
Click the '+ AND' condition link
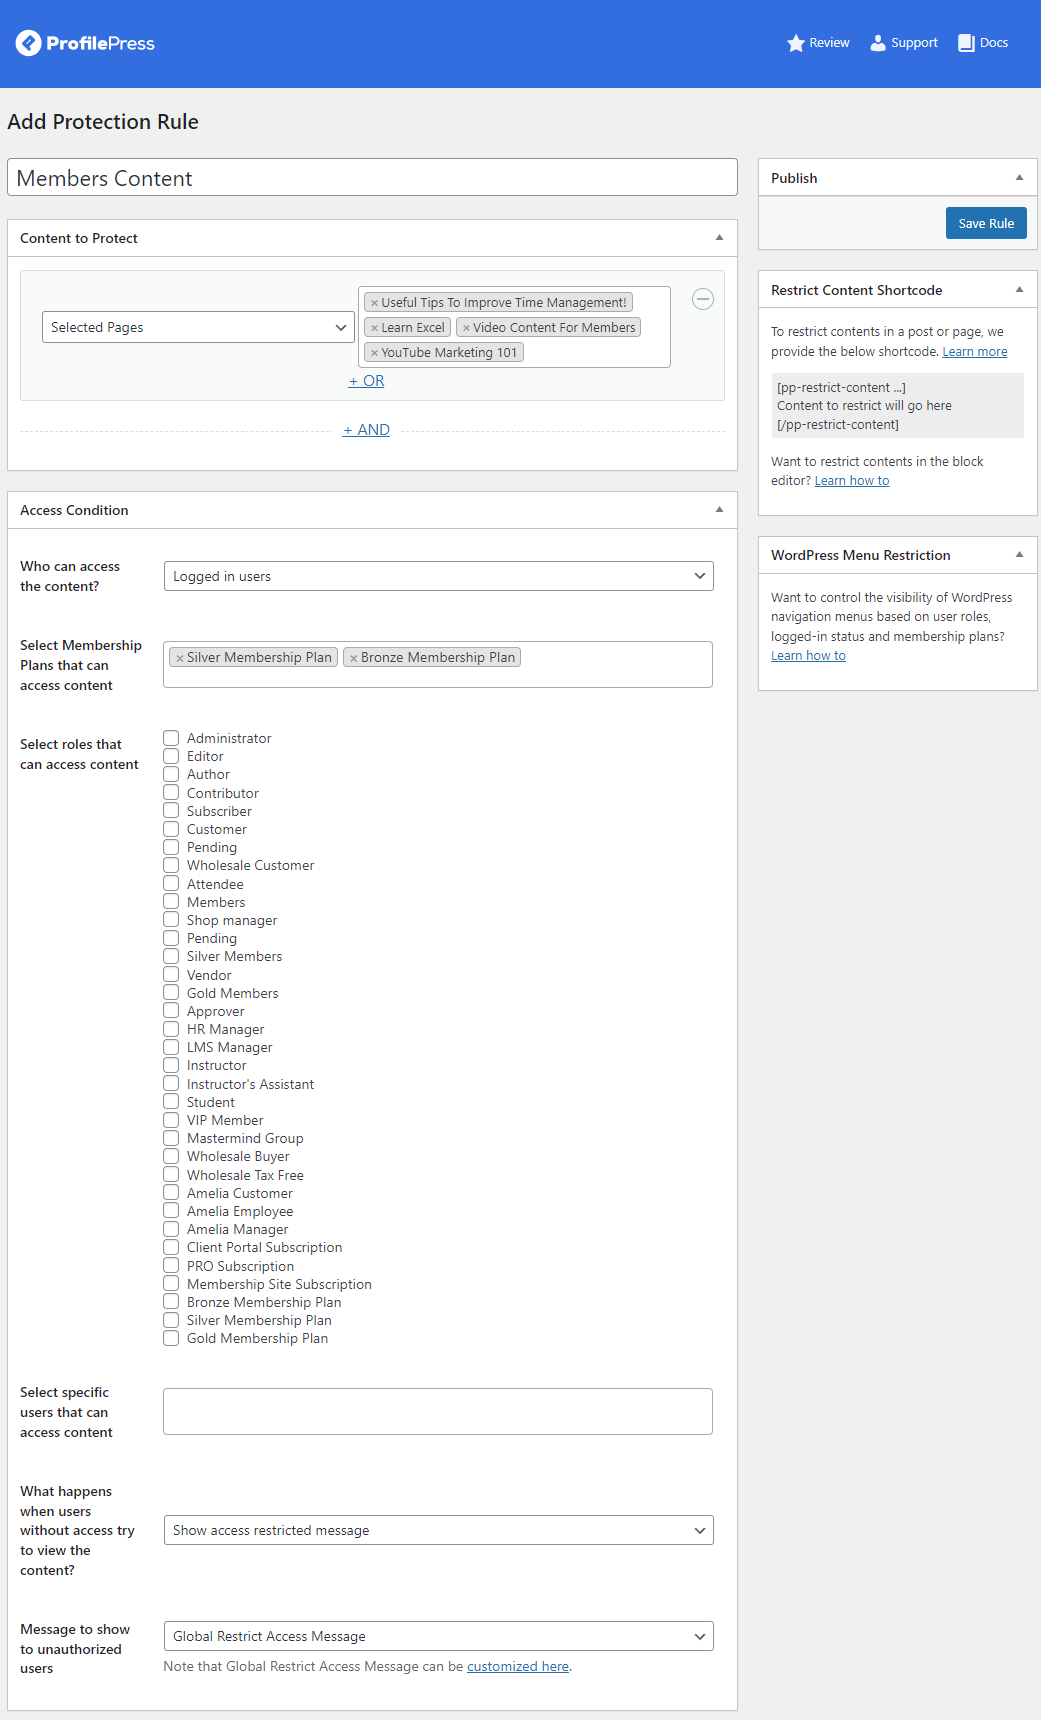tap(367, 430)
